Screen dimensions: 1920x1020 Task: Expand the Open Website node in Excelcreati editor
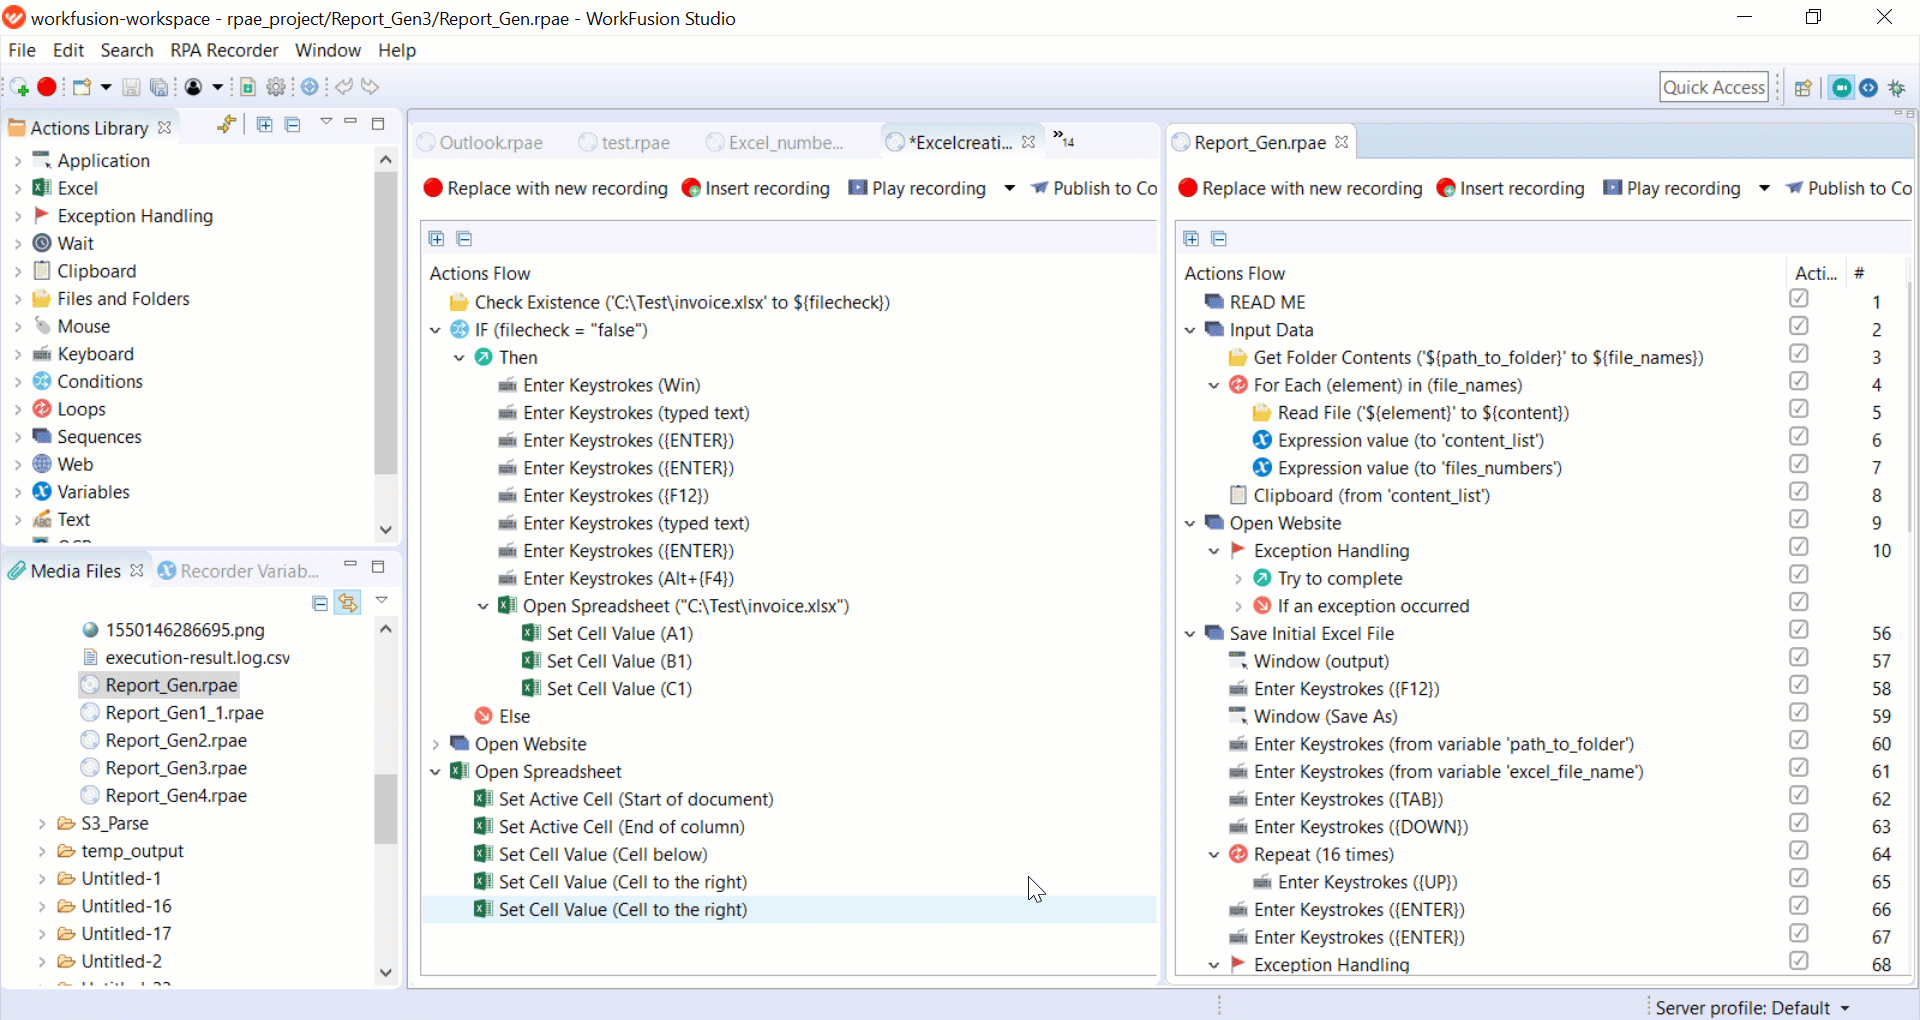pos(435,744)
